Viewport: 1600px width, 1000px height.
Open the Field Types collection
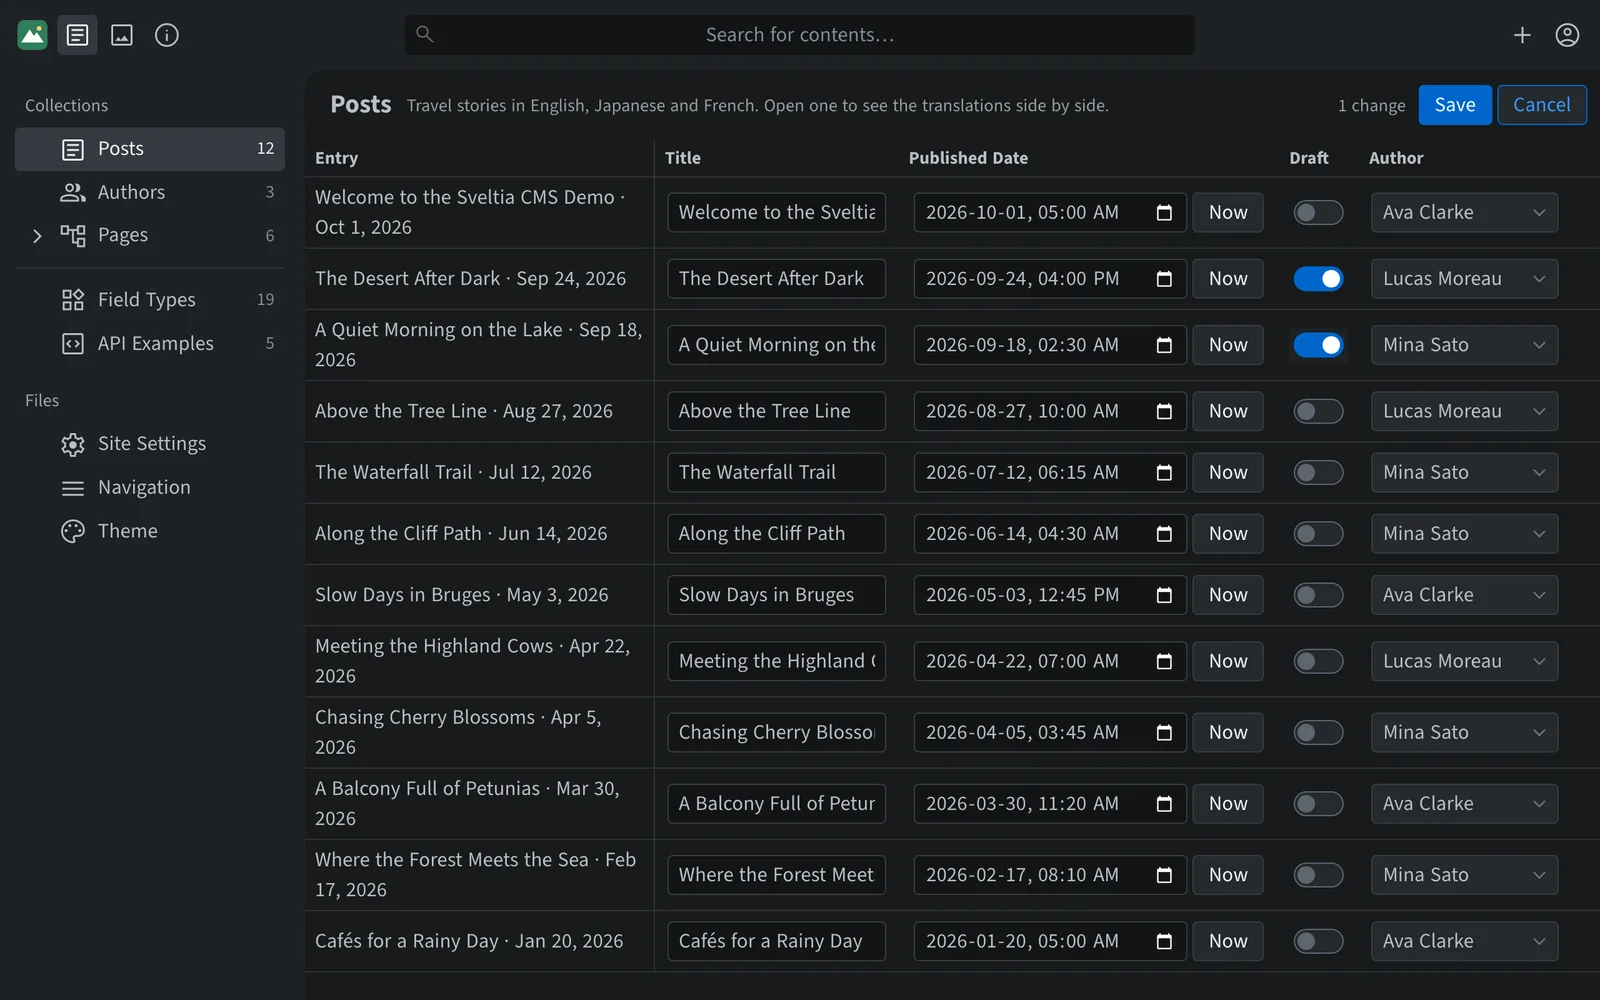pyautogui.click(x=150, y=300)
